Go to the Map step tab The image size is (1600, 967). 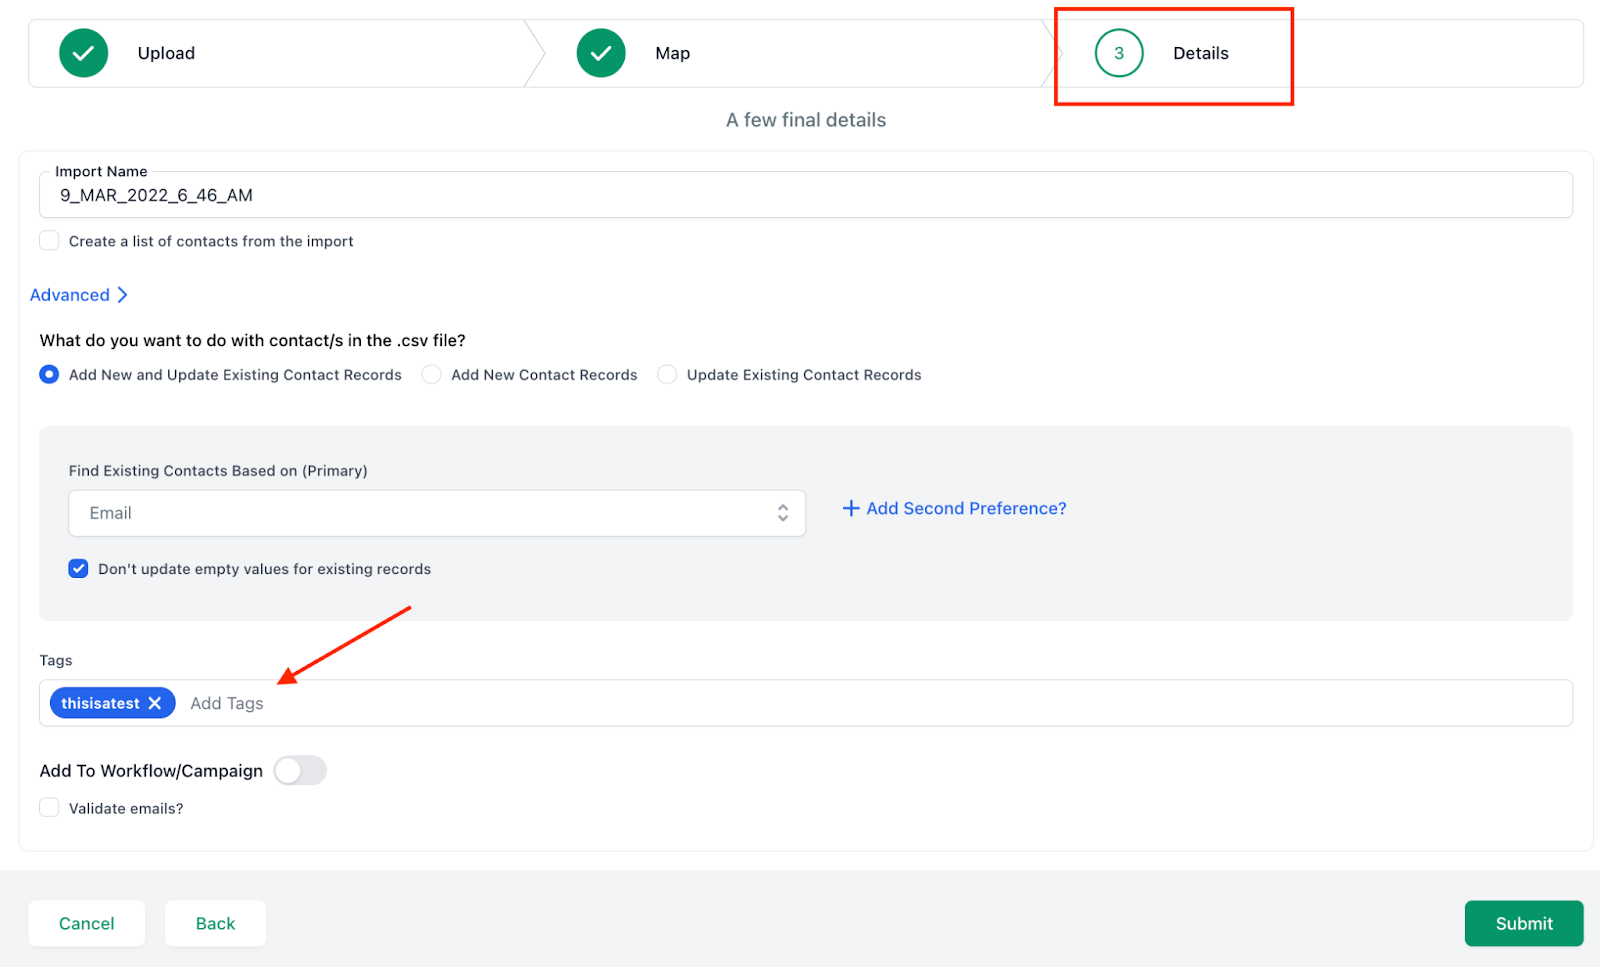tap(672, 53)
